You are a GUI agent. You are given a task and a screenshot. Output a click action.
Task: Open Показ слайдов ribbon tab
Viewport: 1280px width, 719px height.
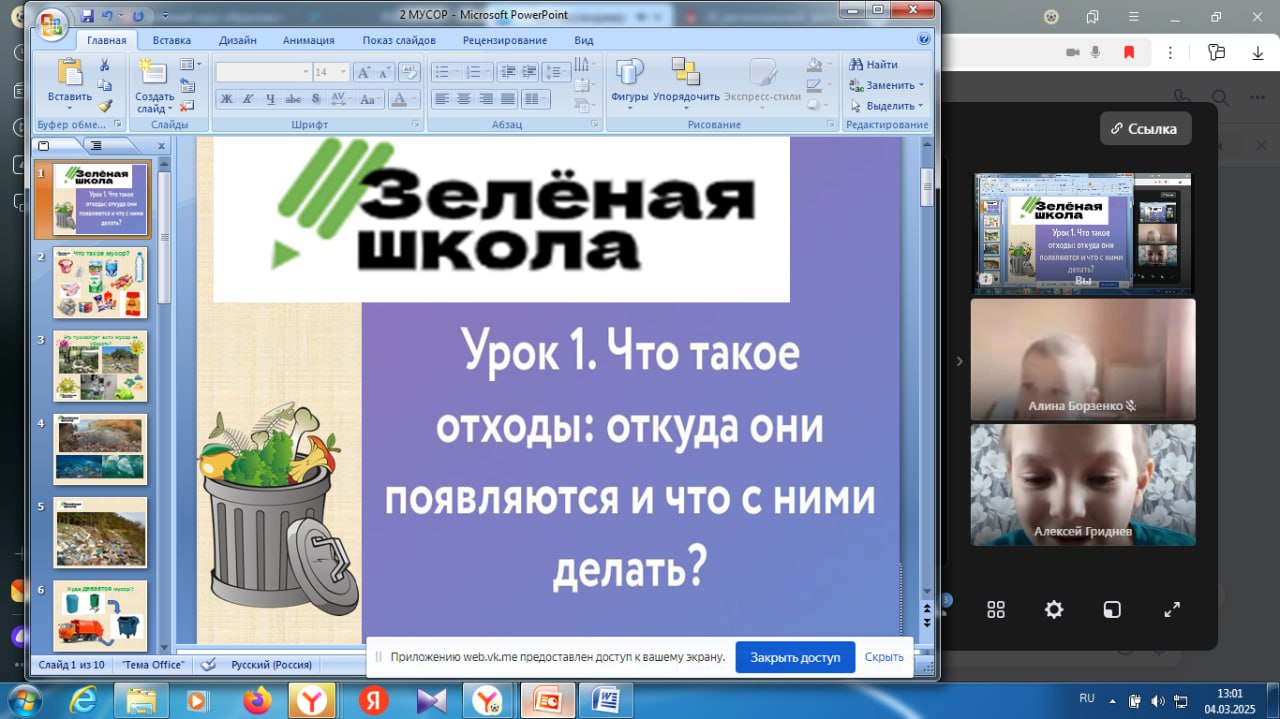click(x=399, y=40)
